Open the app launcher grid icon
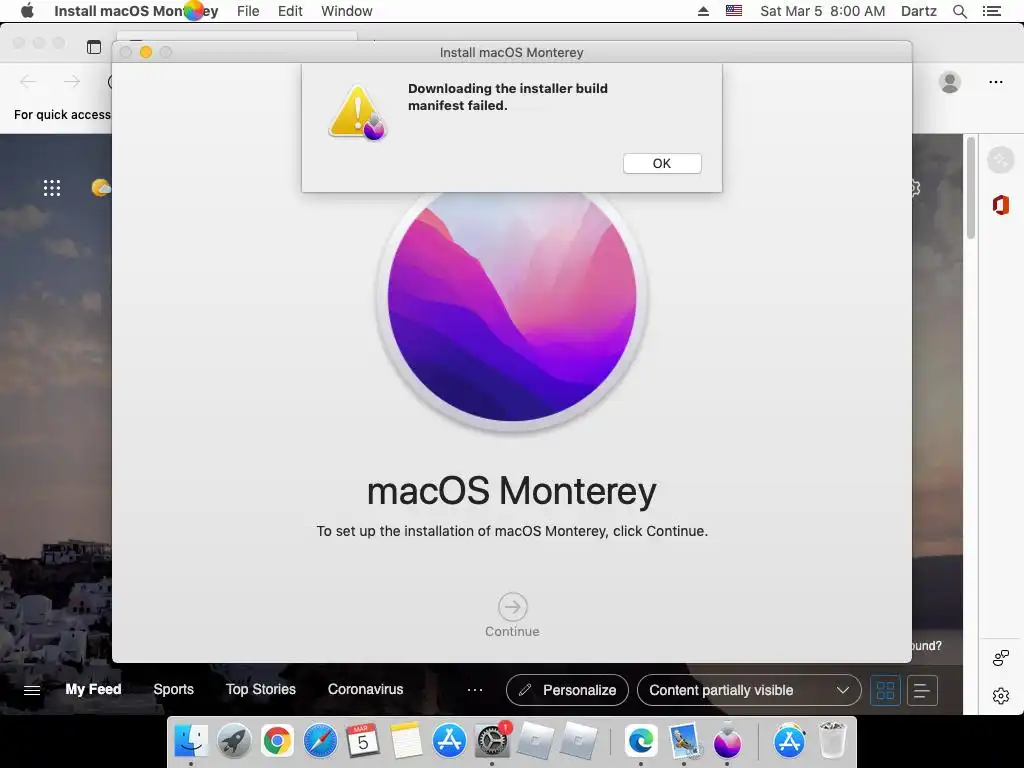Image resolution: width=1024 pixels, height=768 pixels. point(52,188)
